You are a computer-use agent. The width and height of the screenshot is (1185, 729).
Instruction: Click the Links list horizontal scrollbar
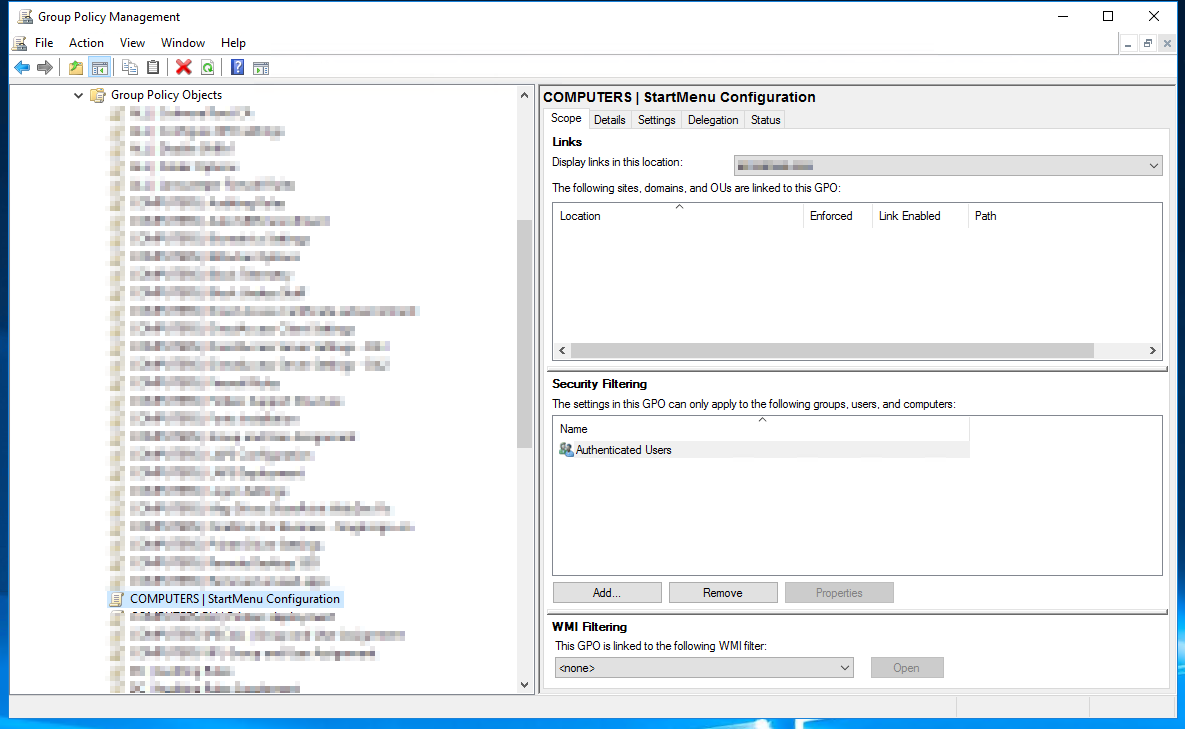[832, 351]
